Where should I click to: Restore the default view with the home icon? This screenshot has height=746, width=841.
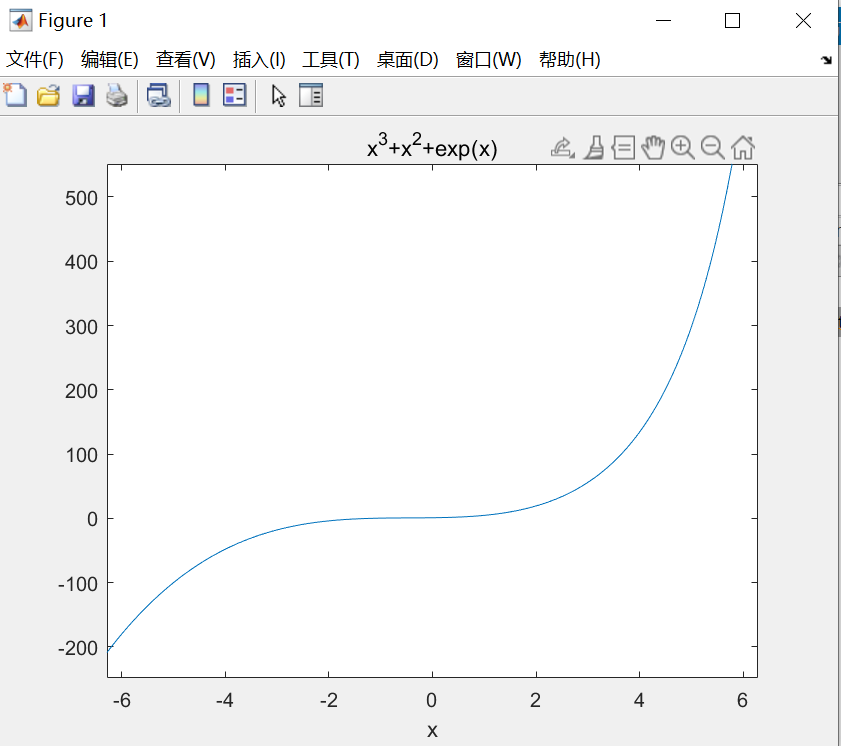(741, 147)
